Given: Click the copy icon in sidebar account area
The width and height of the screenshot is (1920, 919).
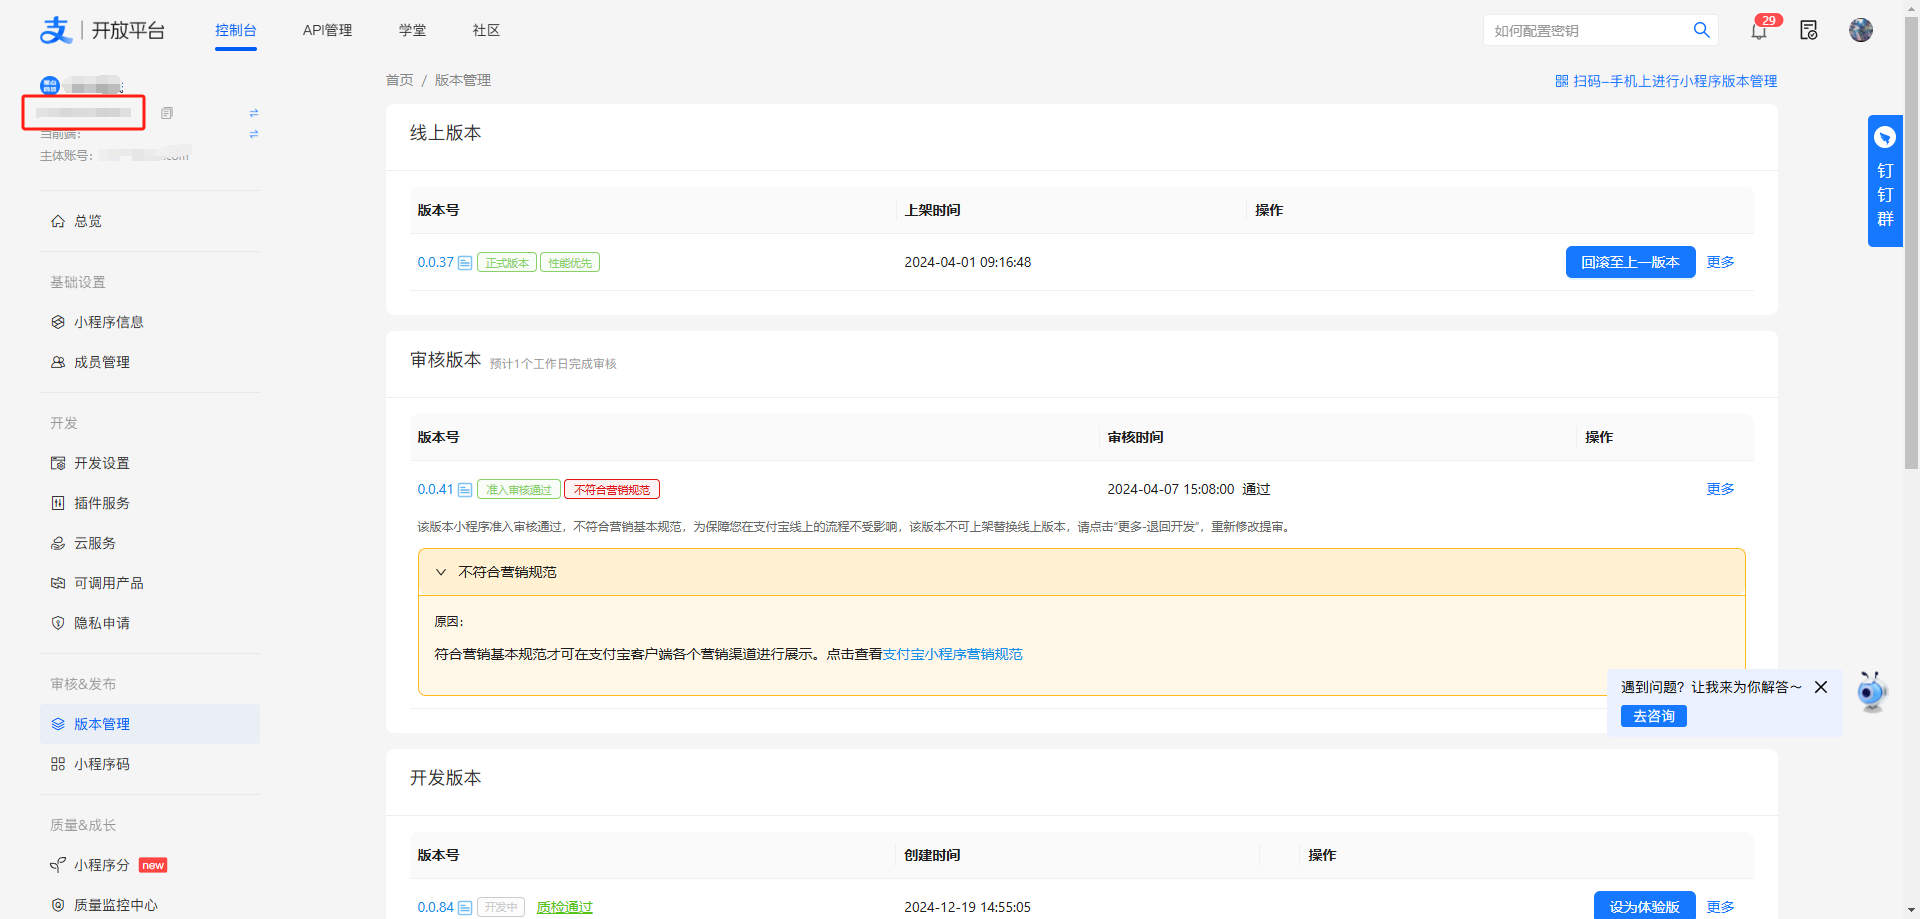Looking at the screenshot, I should 167,113.
